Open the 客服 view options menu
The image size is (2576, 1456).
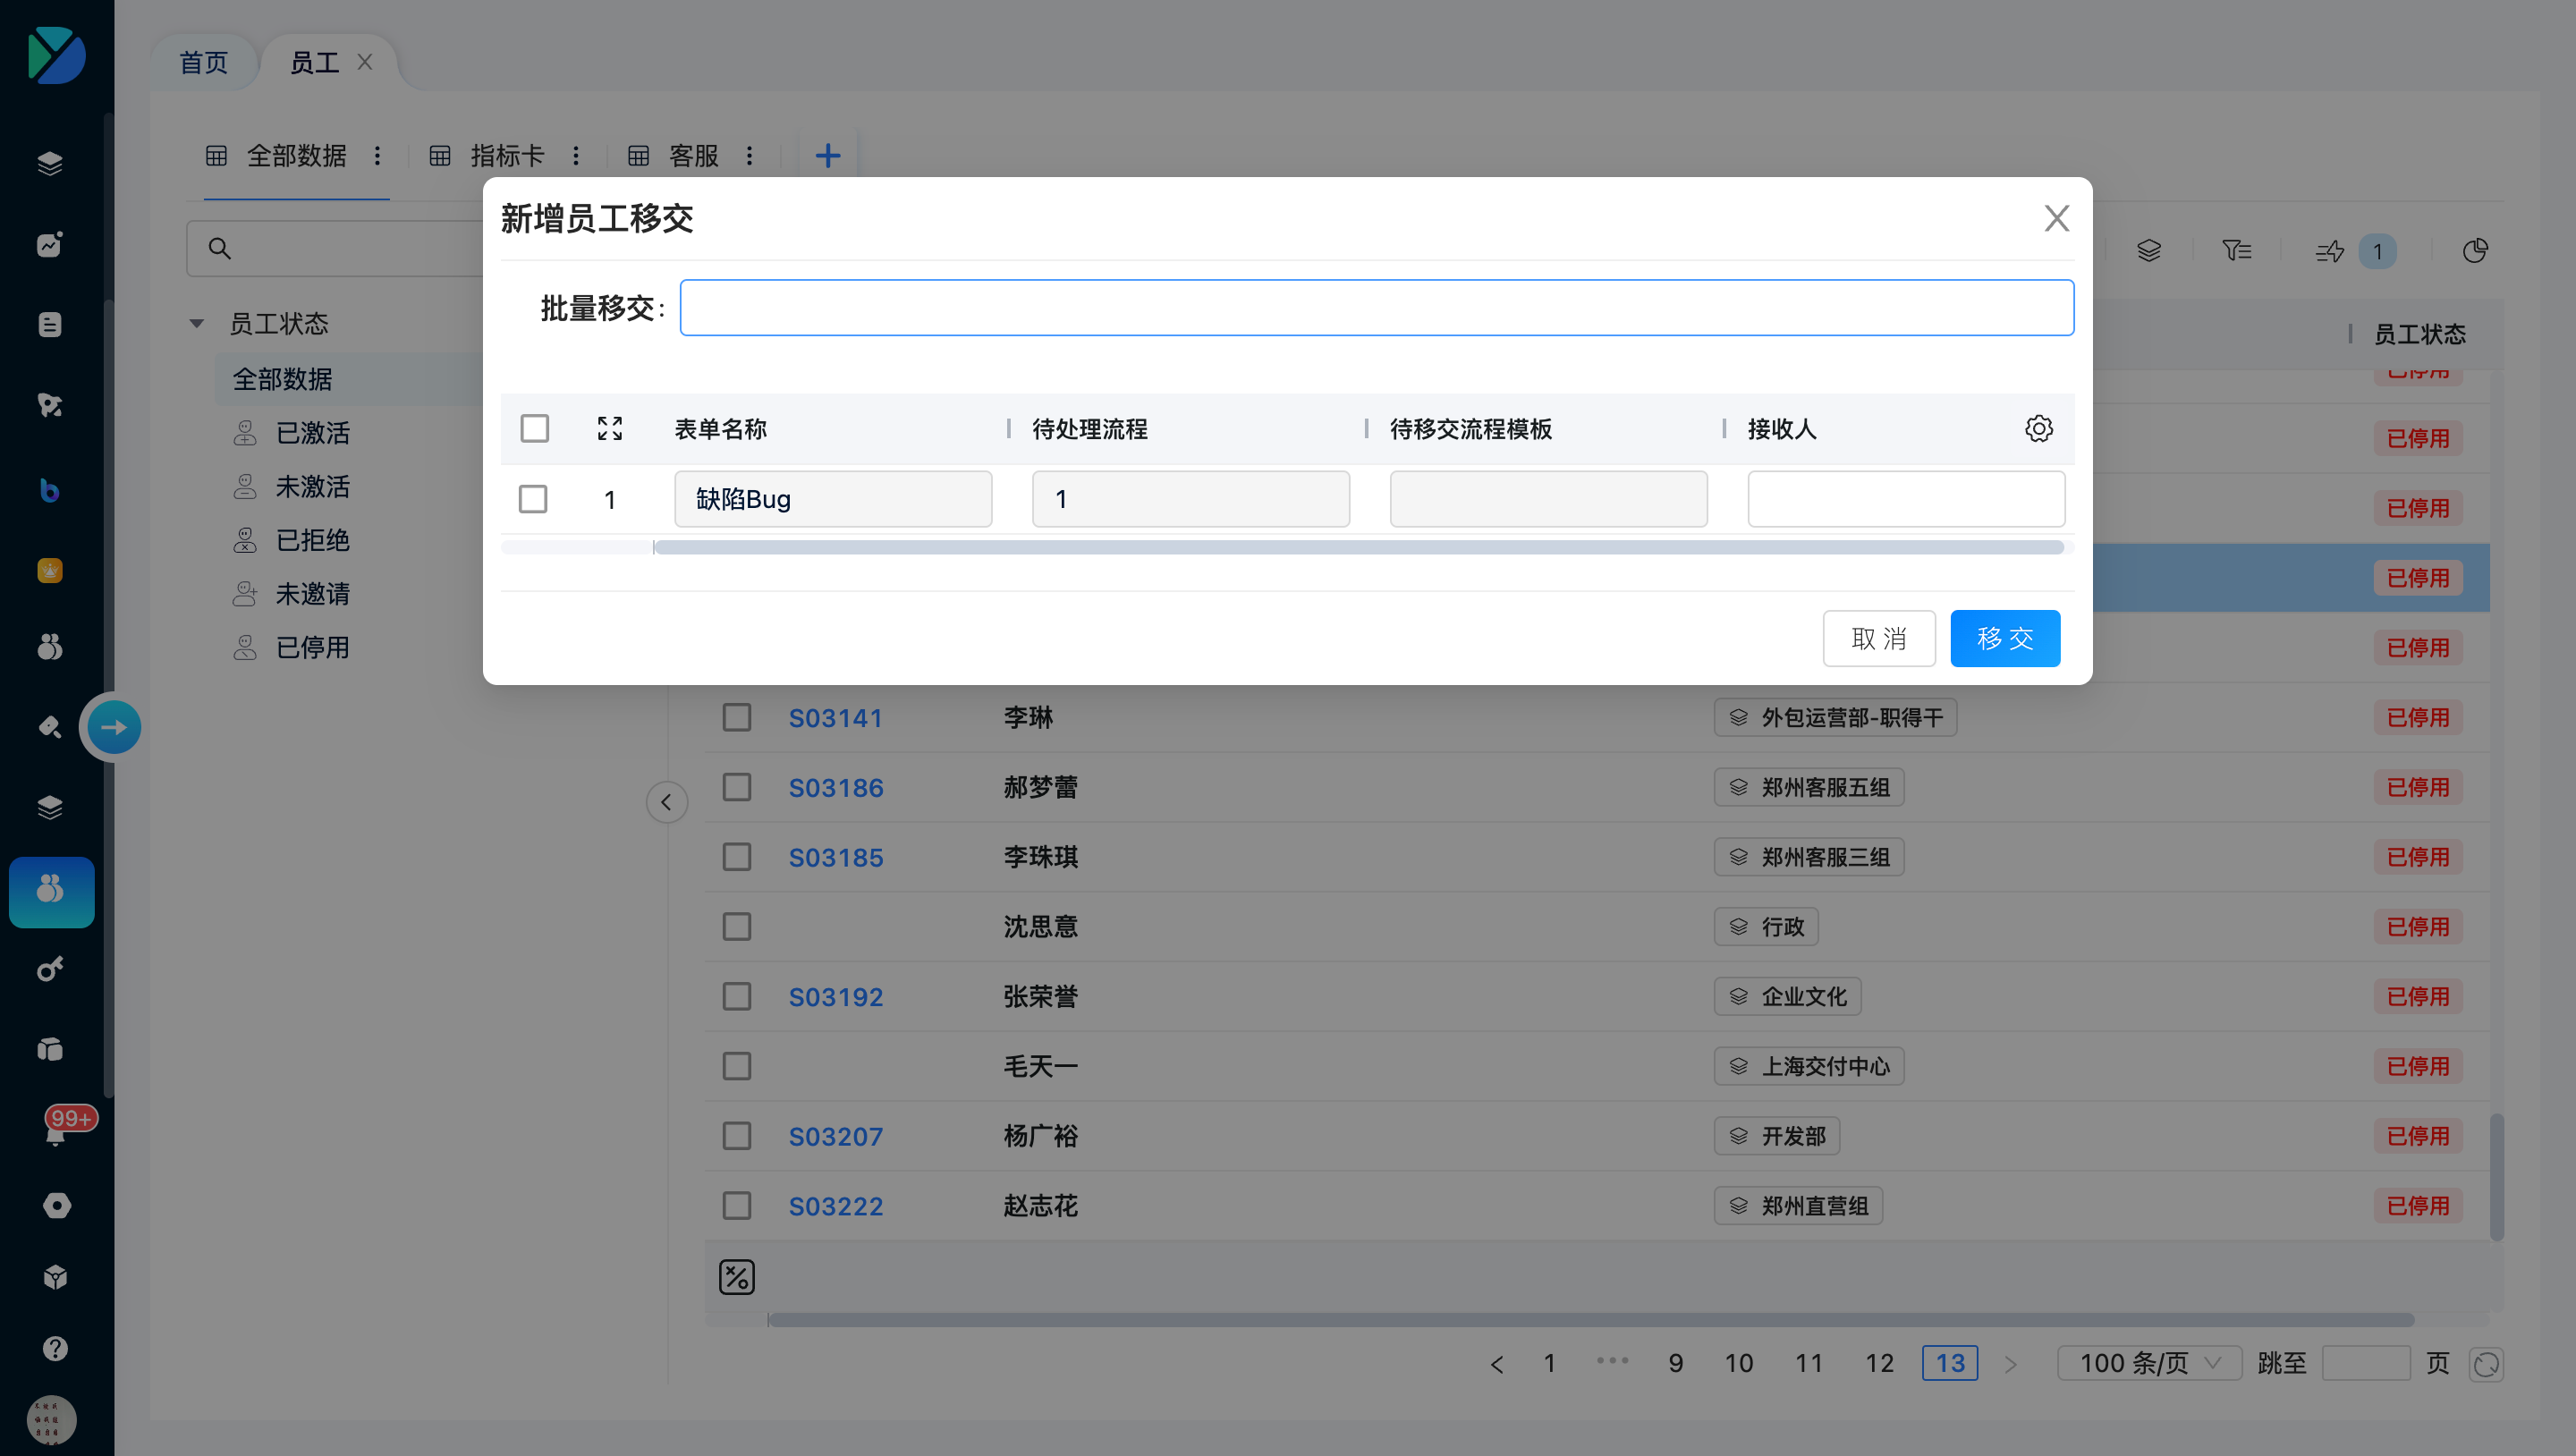(x=750, y=156)
